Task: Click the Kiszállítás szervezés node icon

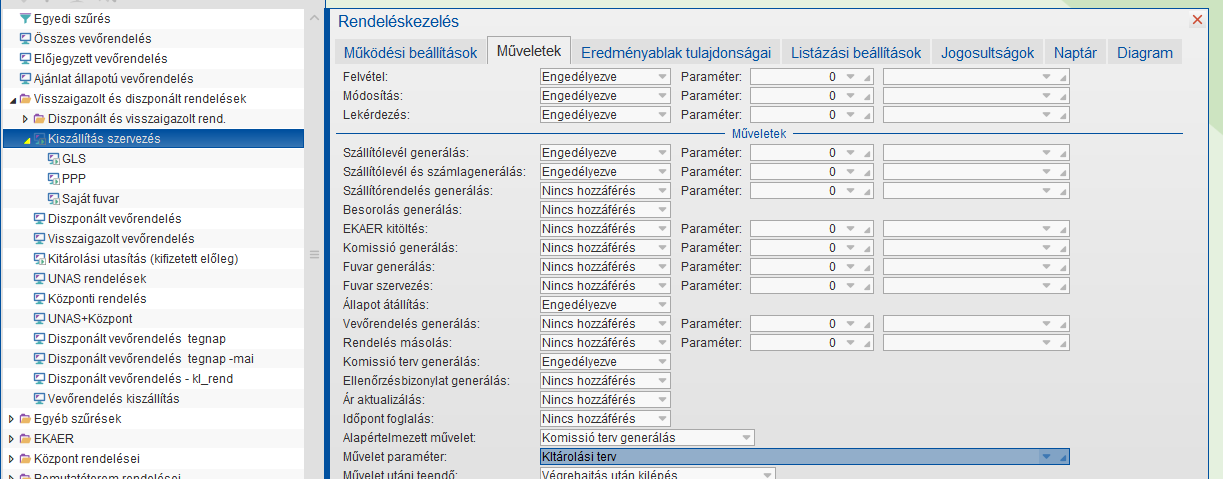Action: coord(39,138)
